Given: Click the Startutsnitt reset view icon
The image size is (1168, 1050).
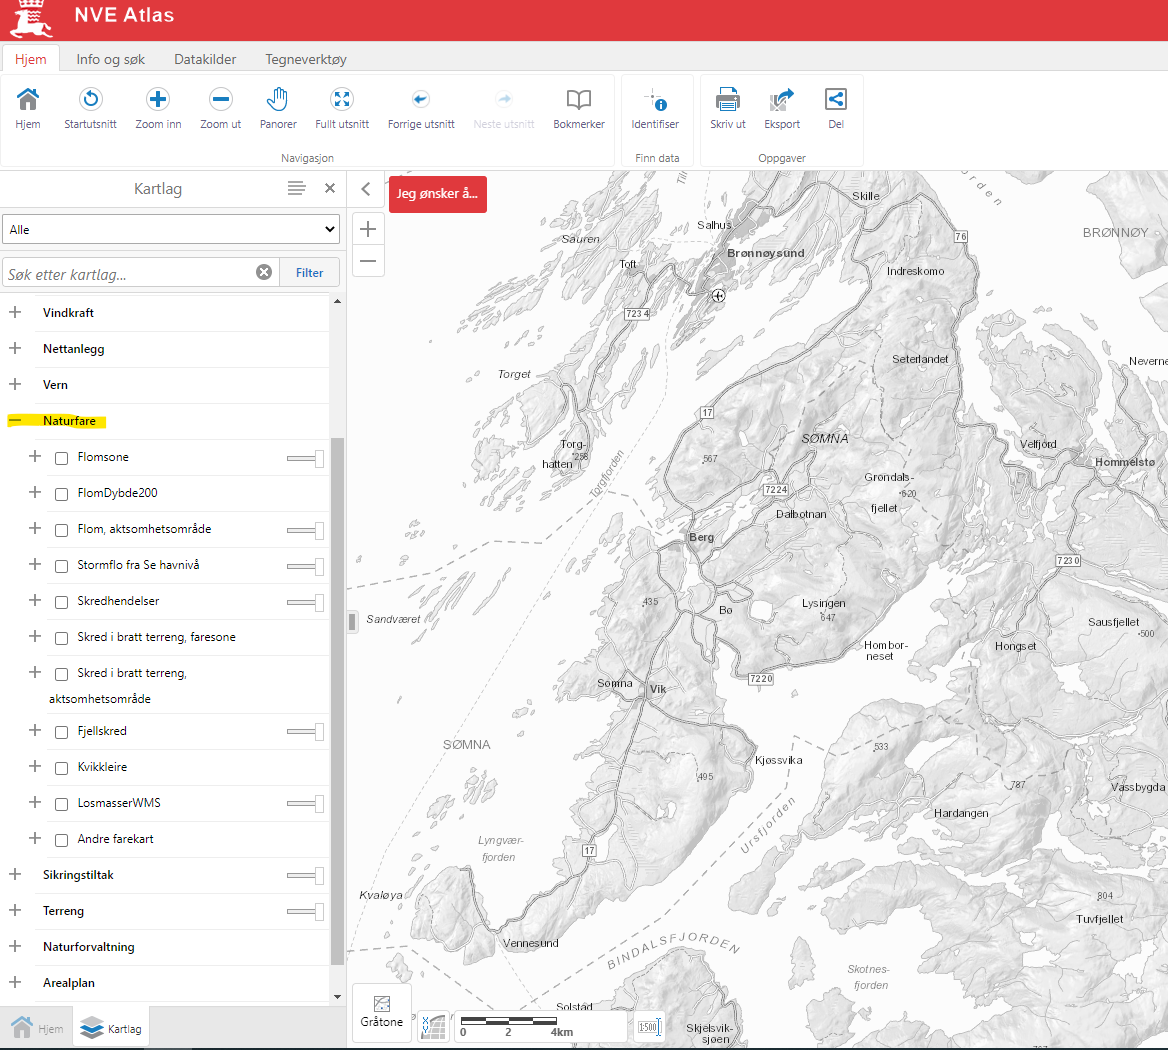Looking at the screenshot, I should click(90, 99).
